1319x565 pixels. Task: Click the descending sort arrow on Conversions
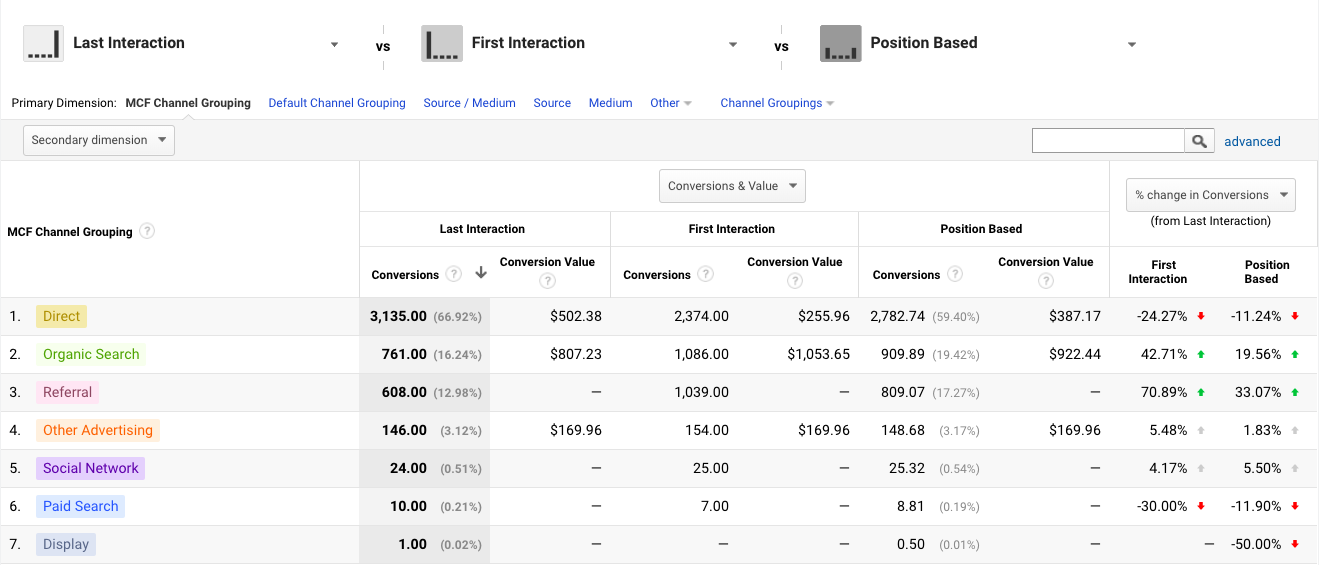click(481, 273)
